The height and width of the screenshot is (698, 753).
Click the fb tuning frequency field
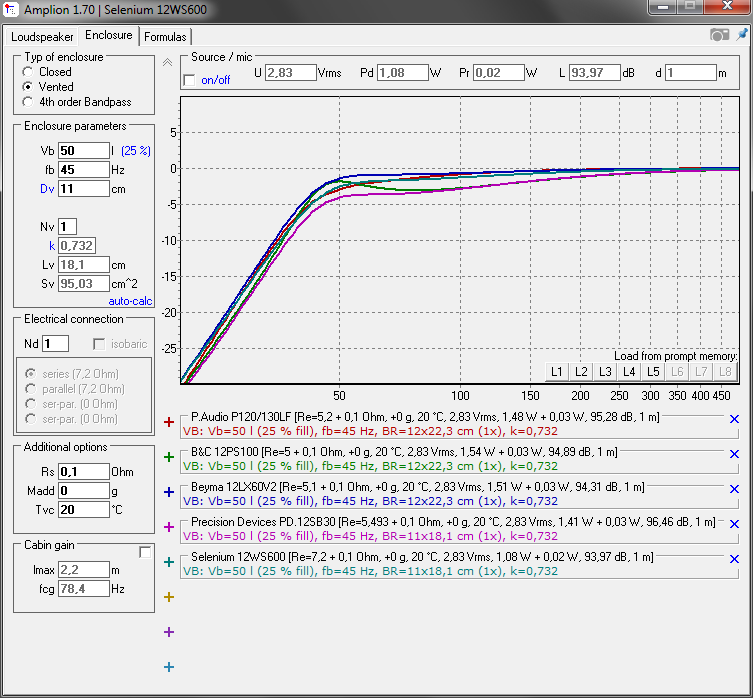point(84,170)
